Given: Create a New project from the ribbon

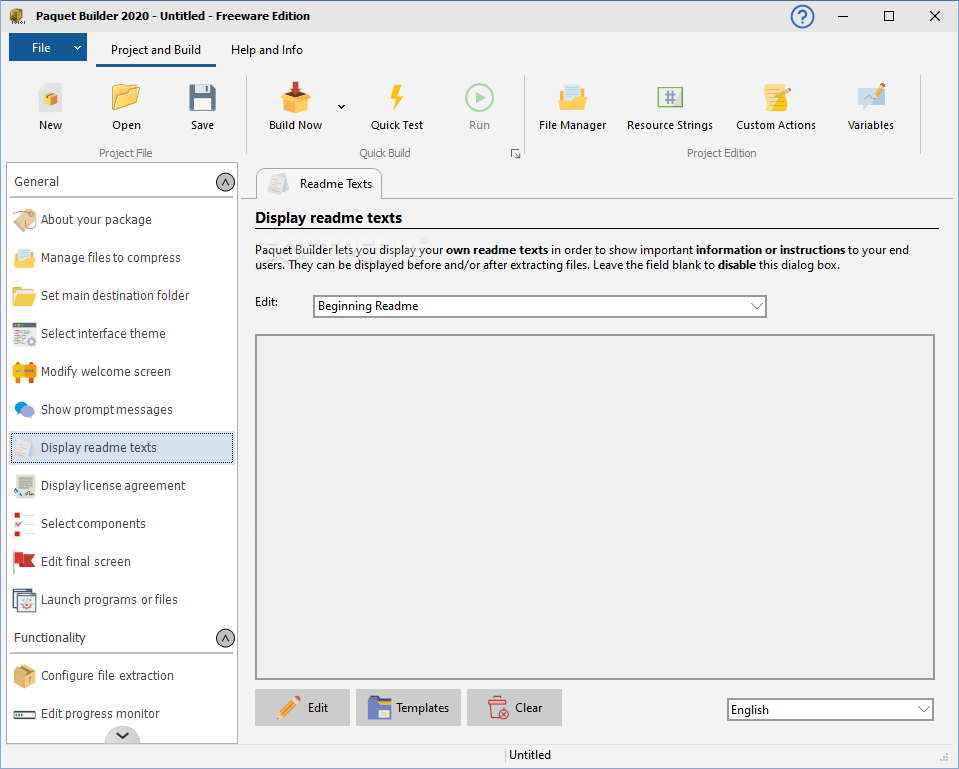Looking at the screenshot, I should pyautogui.click(x=50, y=108).
